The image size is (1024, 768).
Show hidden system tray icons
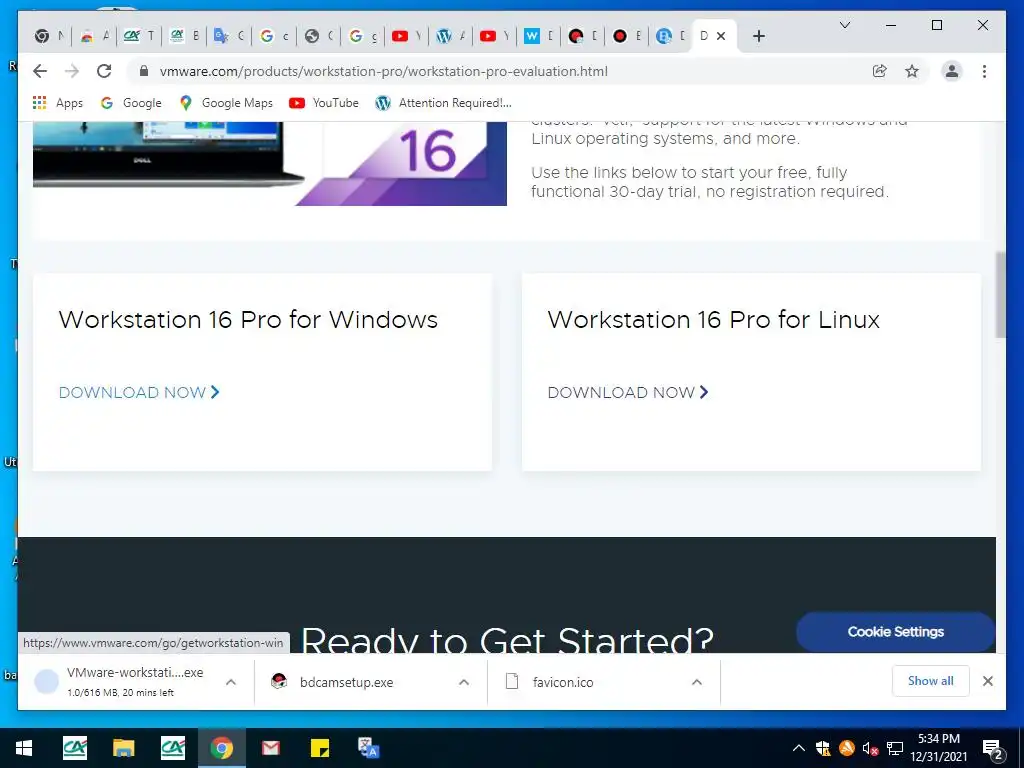[x=798, y=748]
